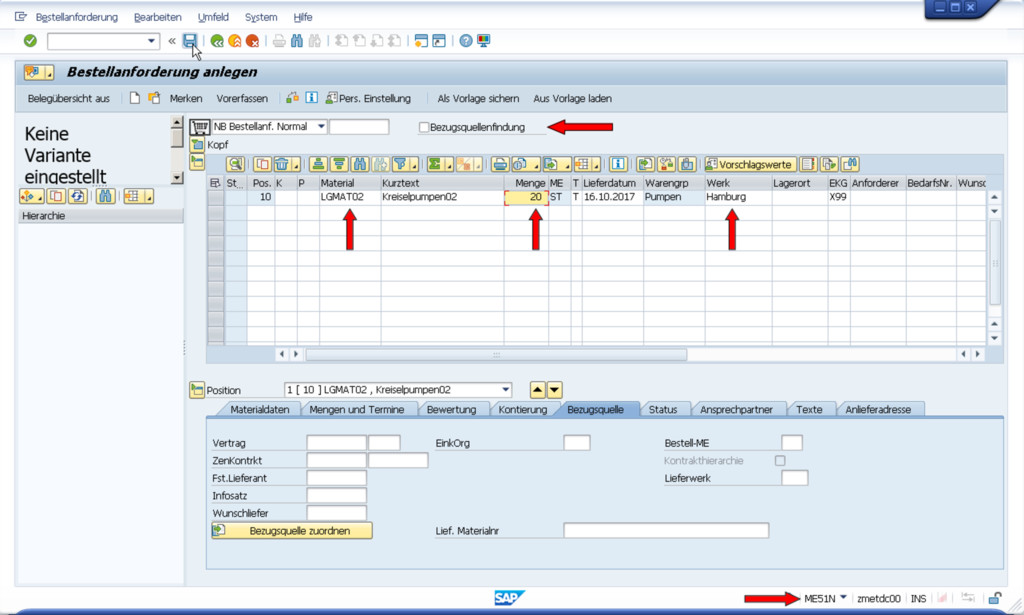Expand the Position item dropdown list

(505, 390)
